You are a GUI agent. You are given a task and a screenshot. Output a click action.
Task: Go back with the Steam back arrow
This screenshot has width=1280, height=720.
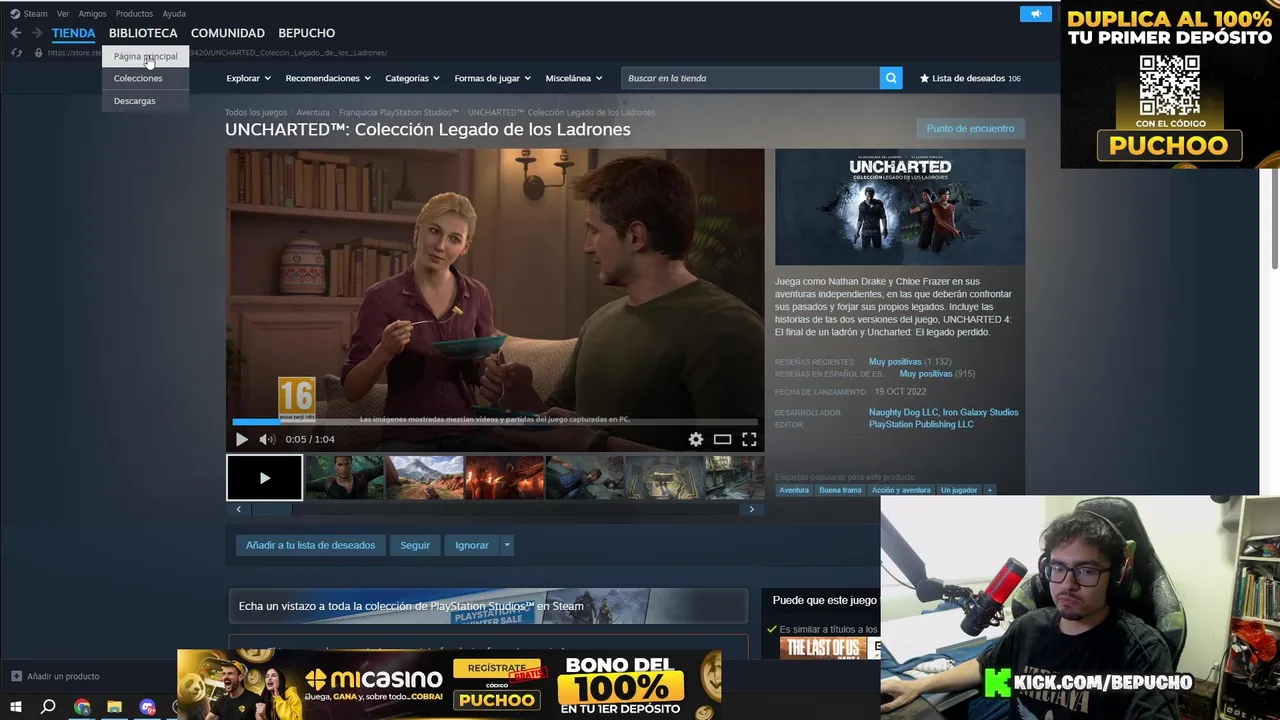click(15, 33)
